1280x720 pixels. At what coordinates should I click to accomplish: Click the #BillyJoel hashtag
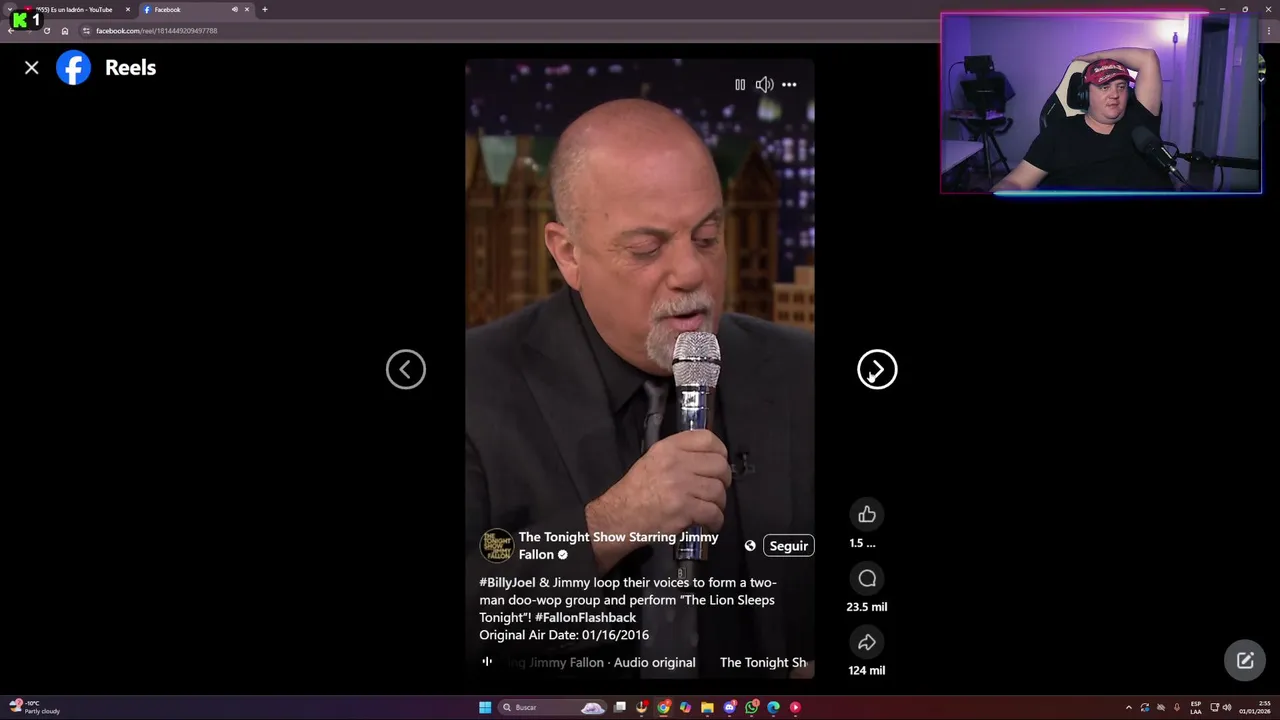click(x=507, y=582)
